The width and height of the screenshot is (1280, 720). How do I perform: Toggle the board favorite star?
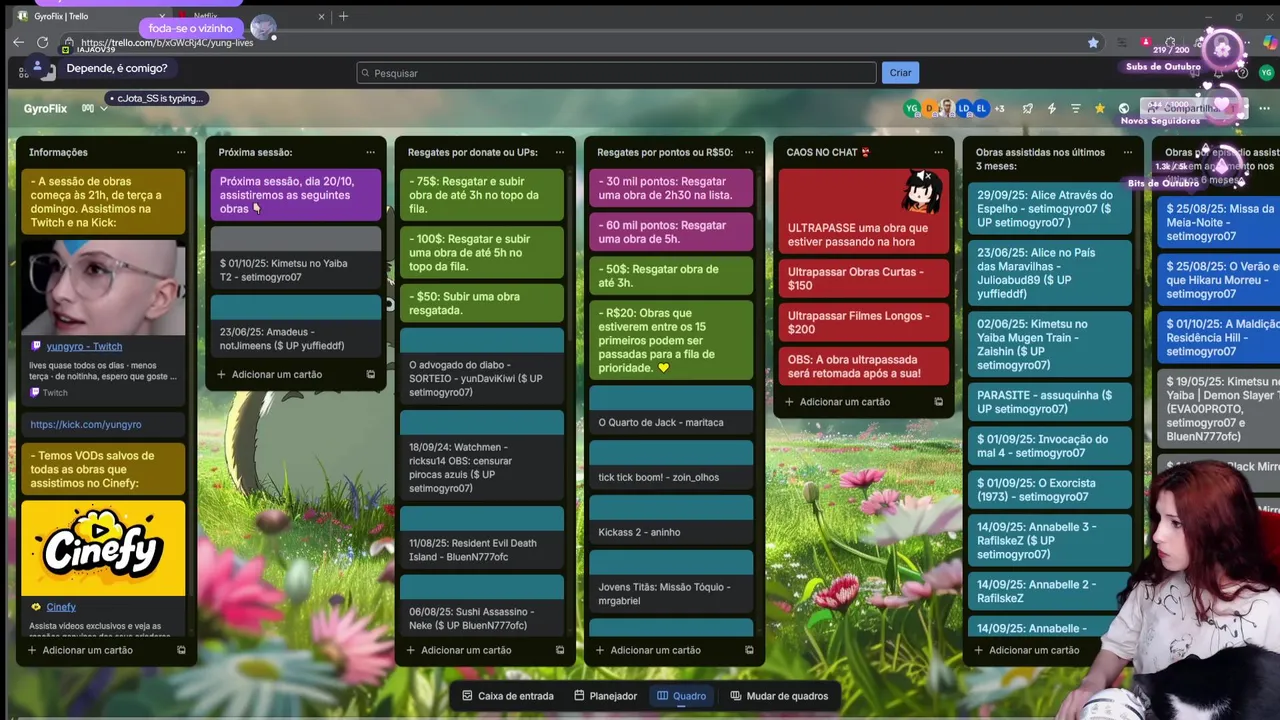pyautogui.click(x=1099, y=108)
